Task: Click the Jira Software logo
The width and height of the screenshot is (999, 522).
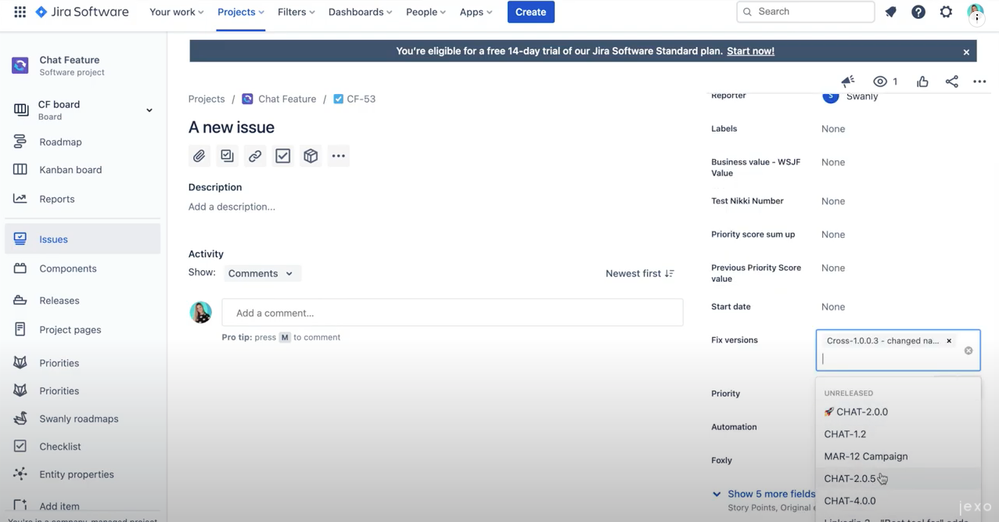Action: click(82, 11)
